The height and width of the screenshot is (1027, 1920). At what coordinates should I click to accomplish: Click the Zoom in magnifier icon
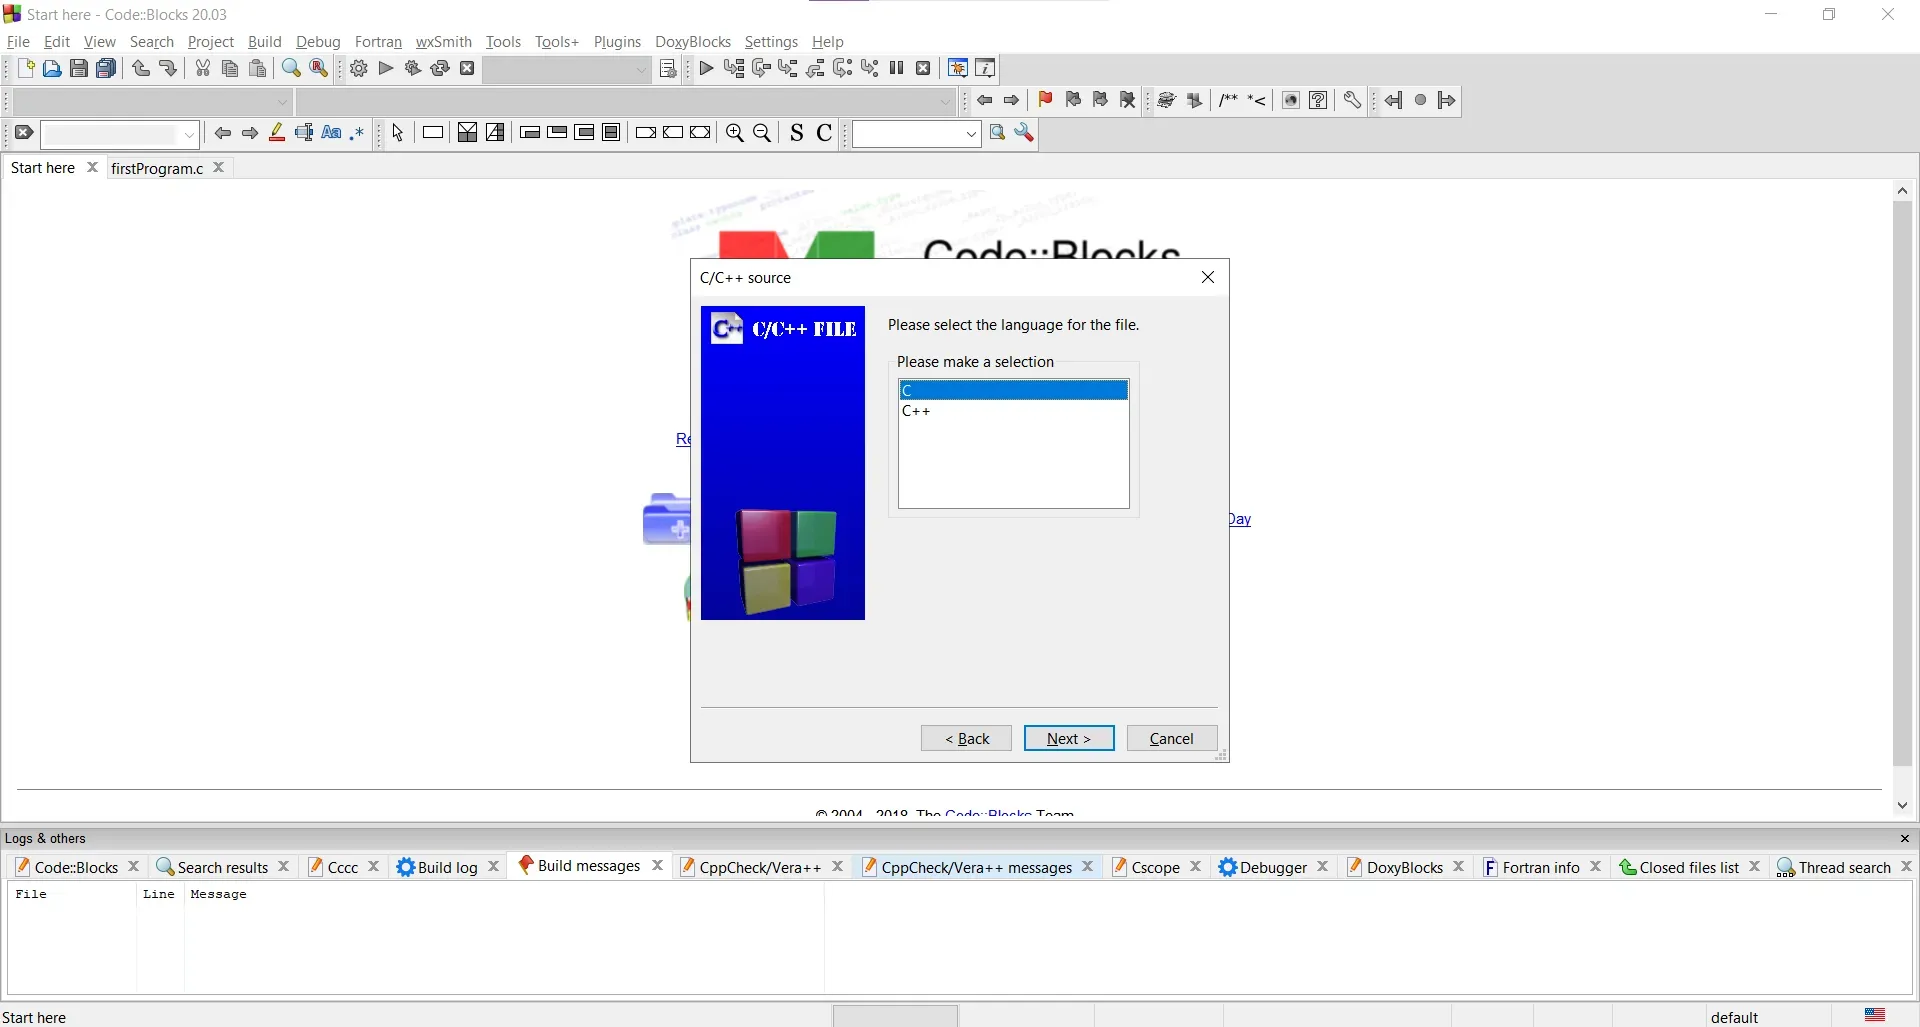[735, 134]
